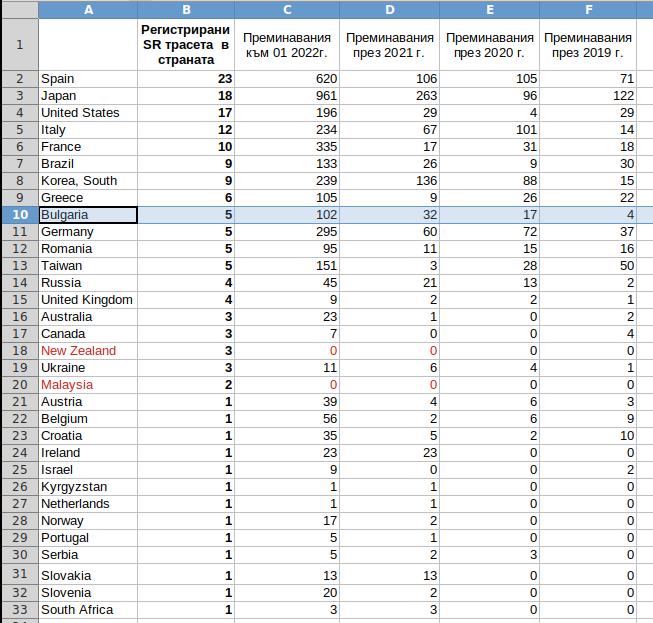Click the column B header

pyautogui.click(x=187, y=9)
